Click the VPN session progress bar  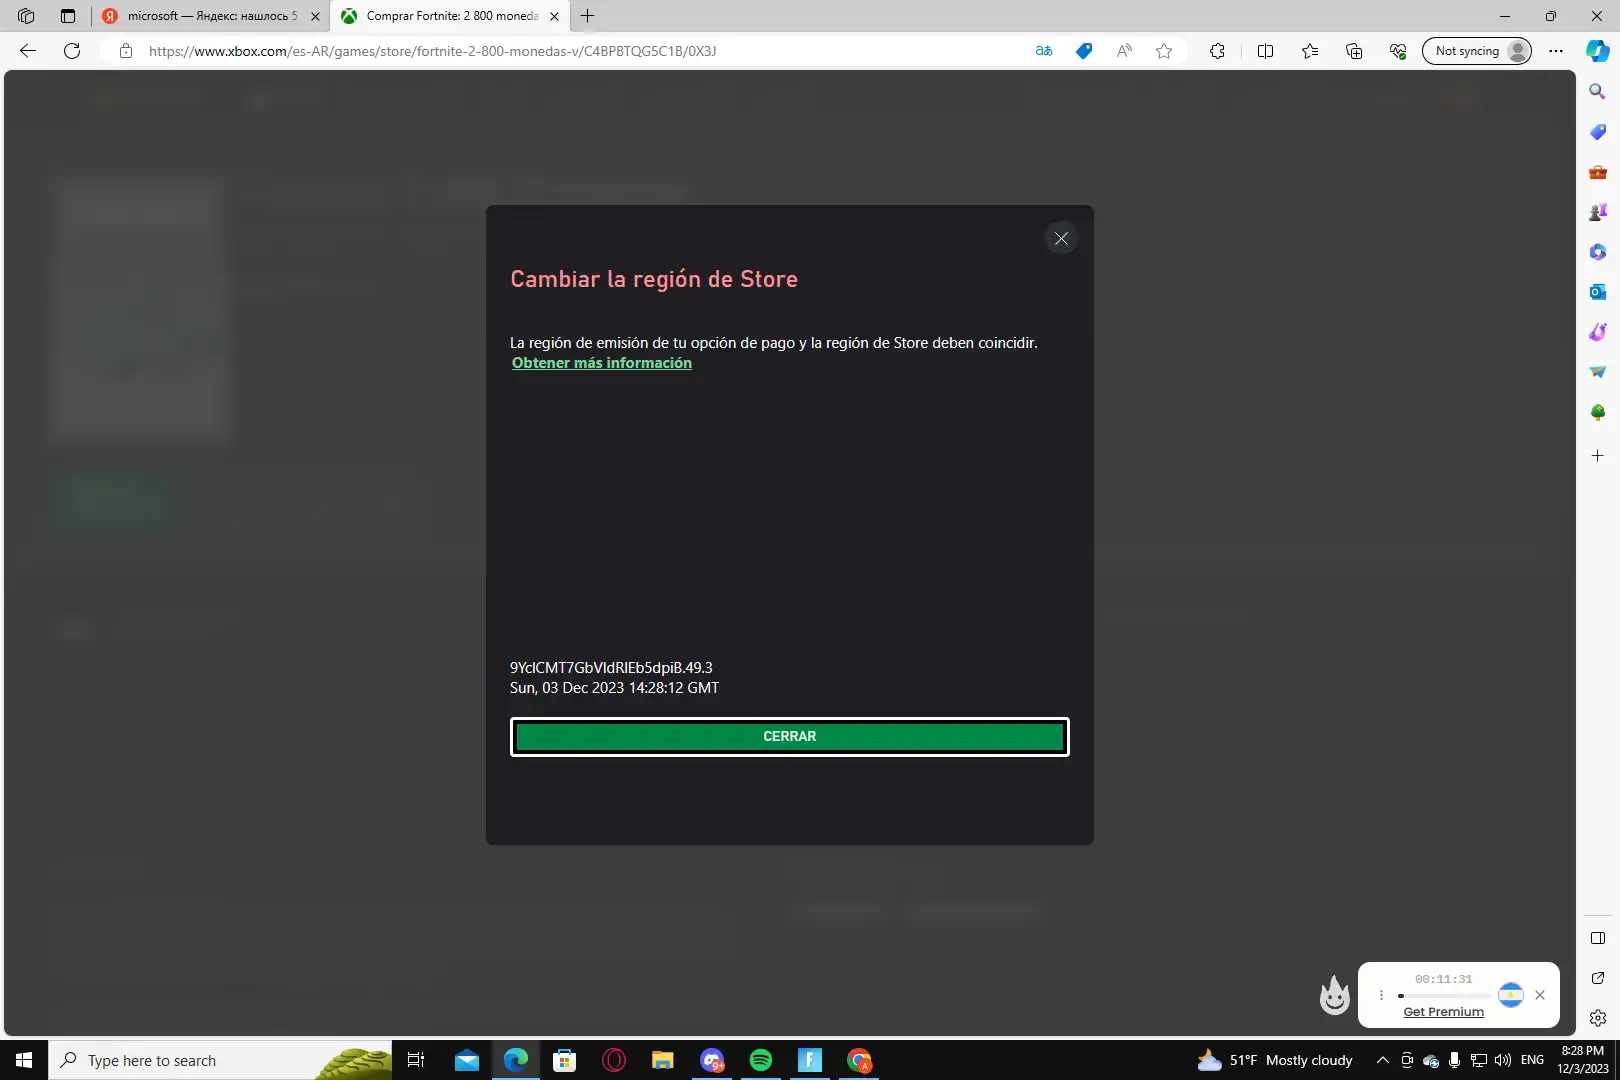pyautogui.click(x=1444, y=996)
